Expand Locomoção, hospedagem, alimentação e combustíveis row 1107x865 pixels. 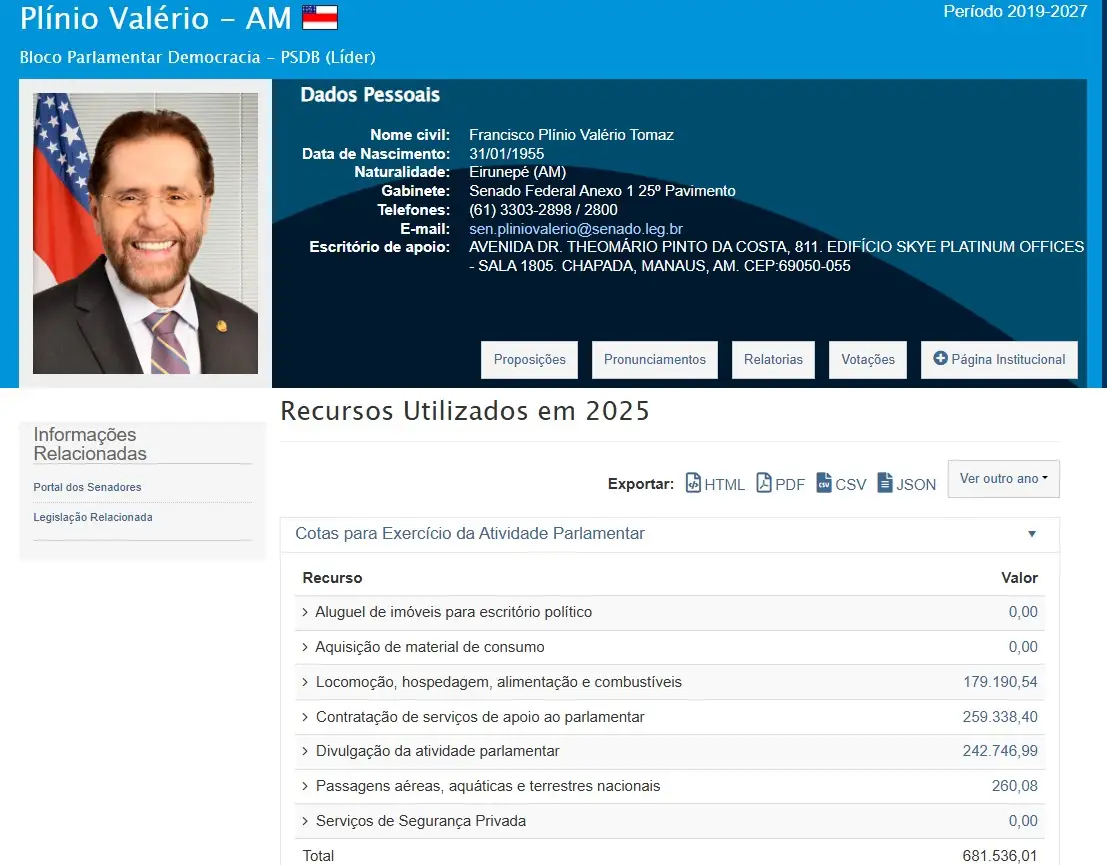305,682
